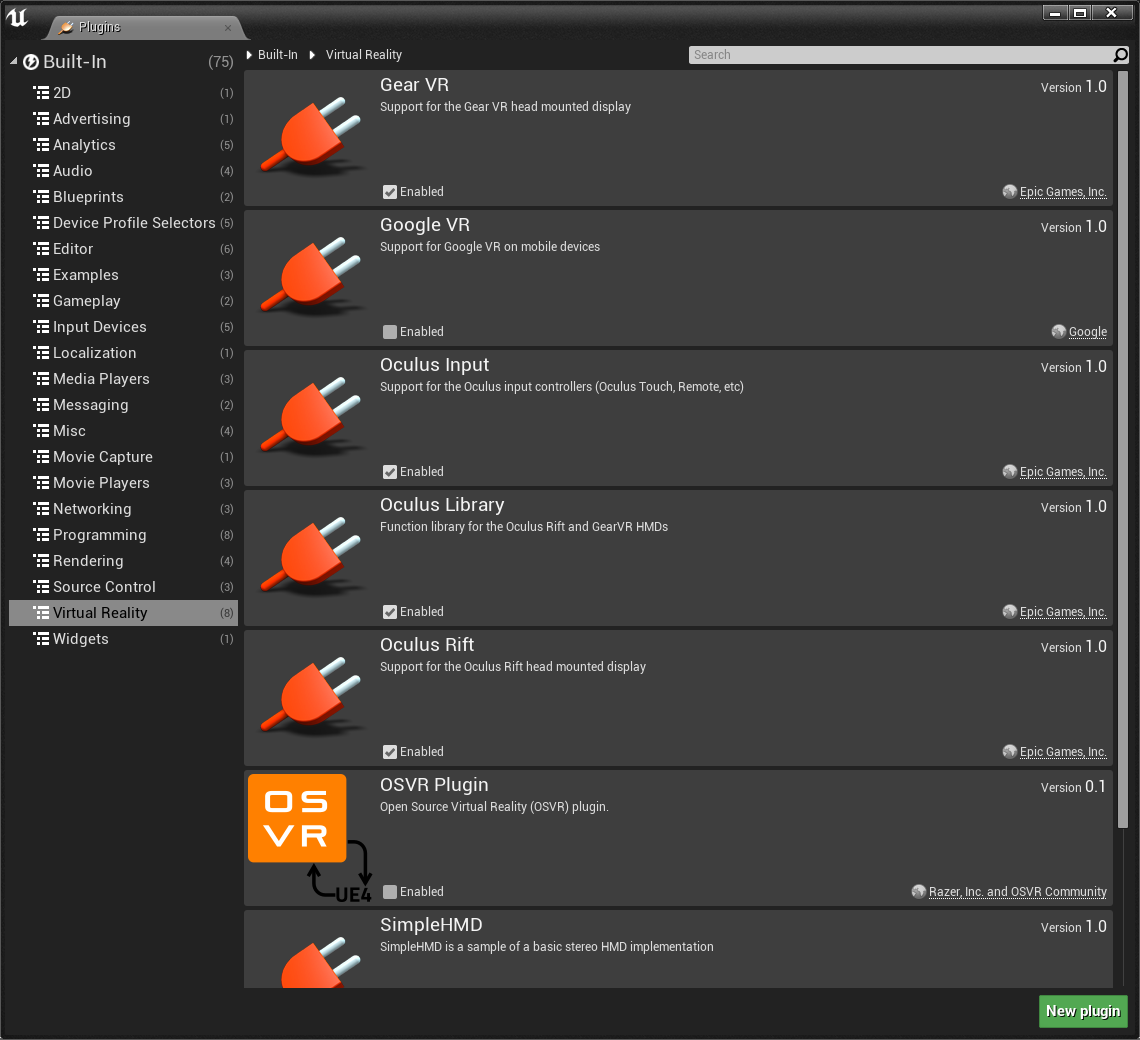This screenshot has width=1140, height=1040.
Task: Open the Virtual Reality breadcrumb arrow menu
Action: tap(312, 55)
